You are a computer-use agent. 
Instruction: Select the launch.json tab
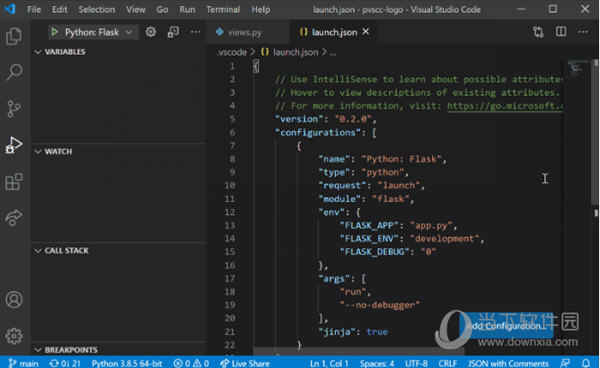coord(334,32)
